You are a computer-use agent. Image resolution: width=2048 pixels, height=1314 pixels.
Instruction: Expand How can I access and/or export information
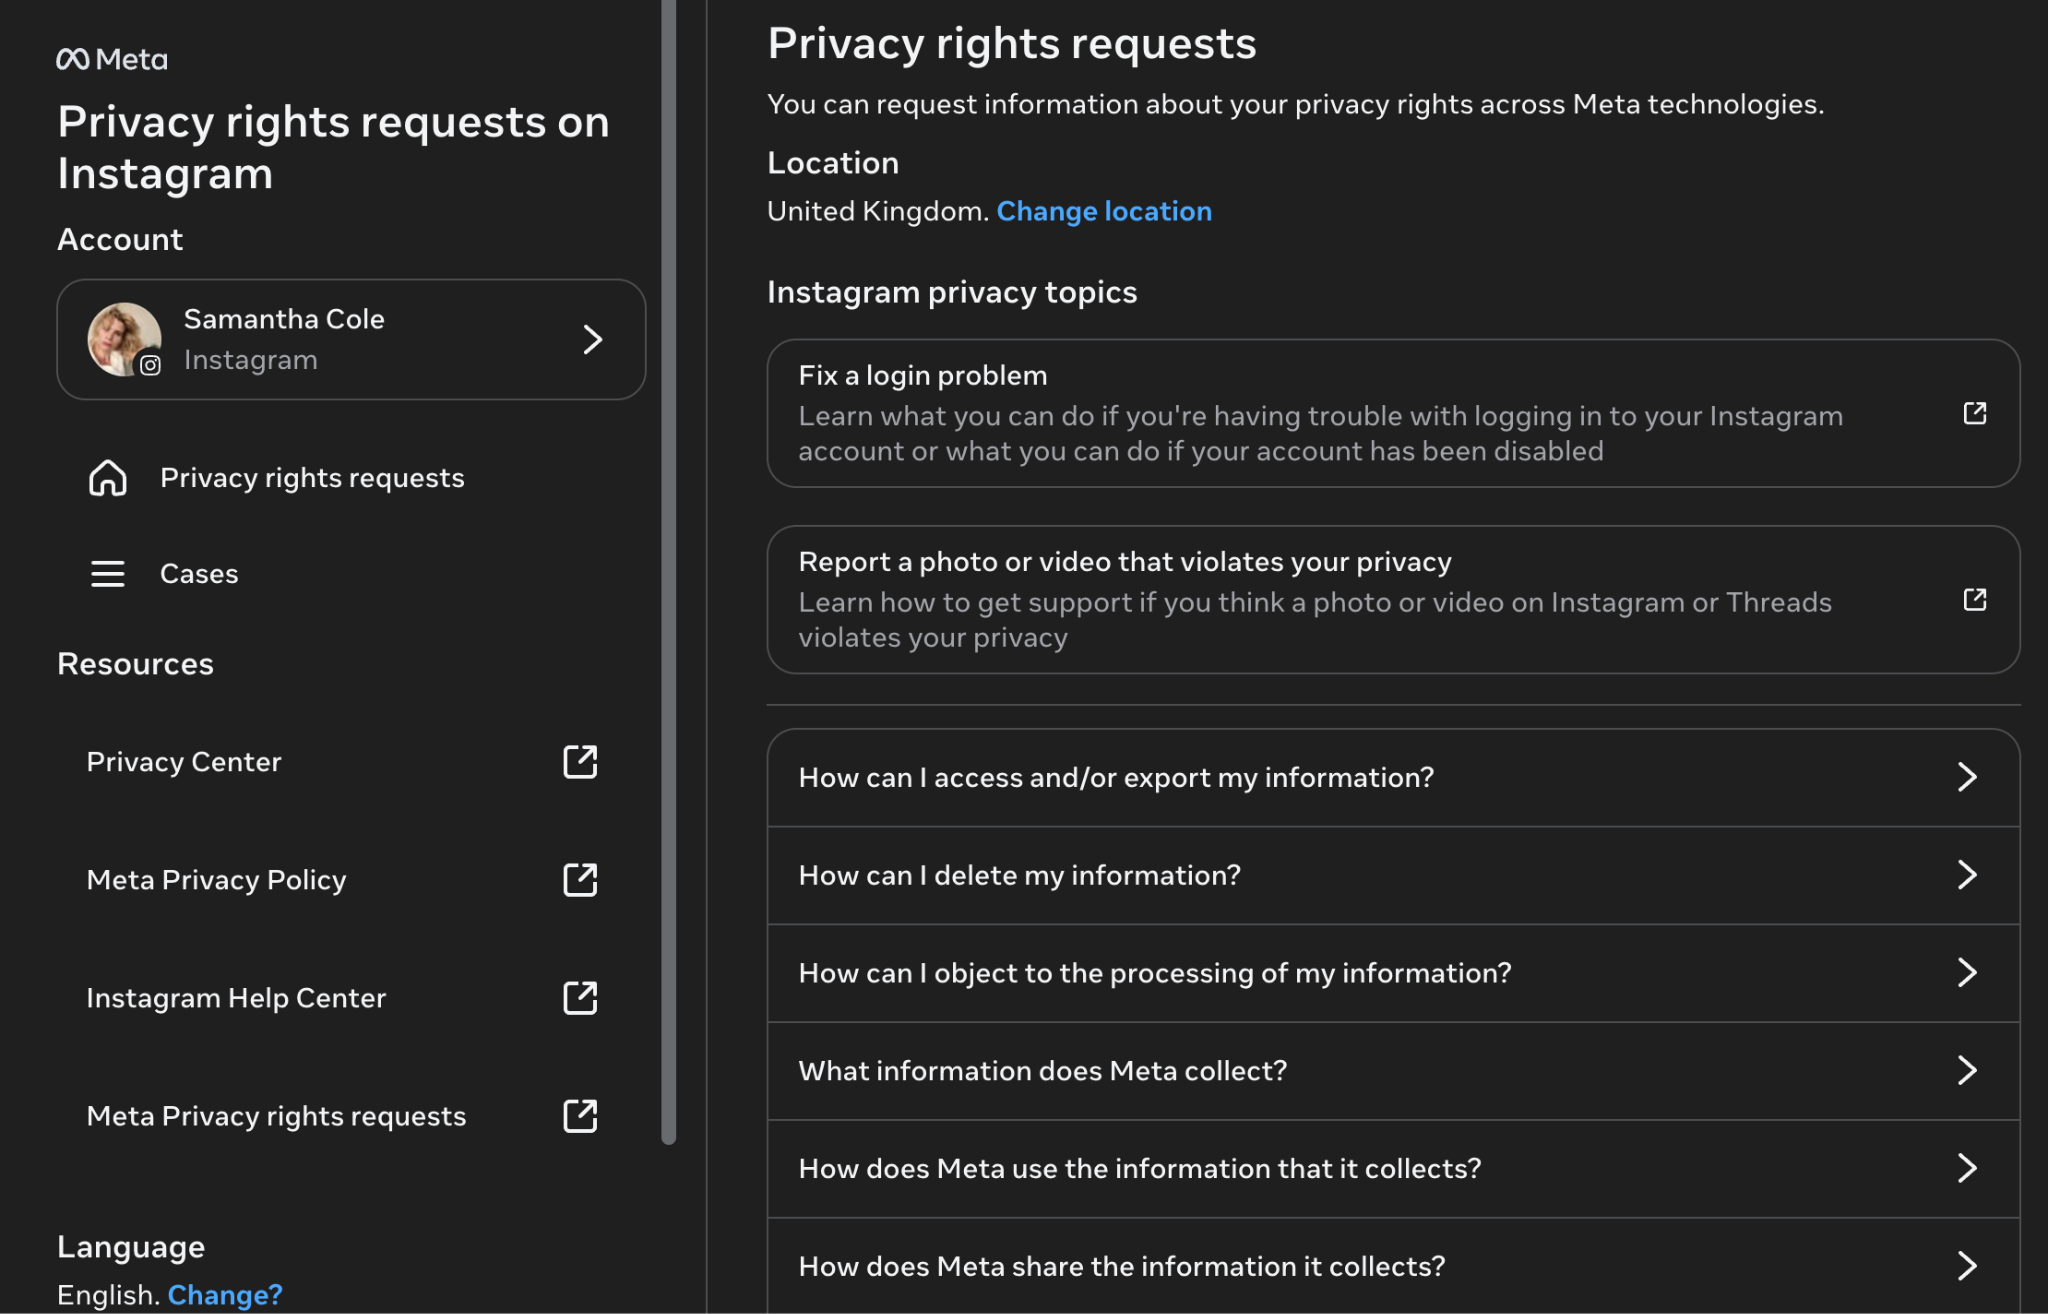[x=1393, y=778]
